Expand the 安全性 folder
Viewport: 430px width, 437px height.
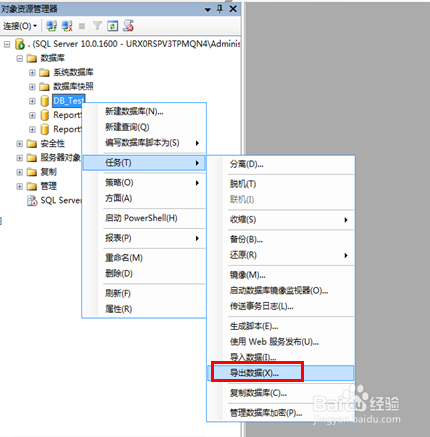click(20, 144)
